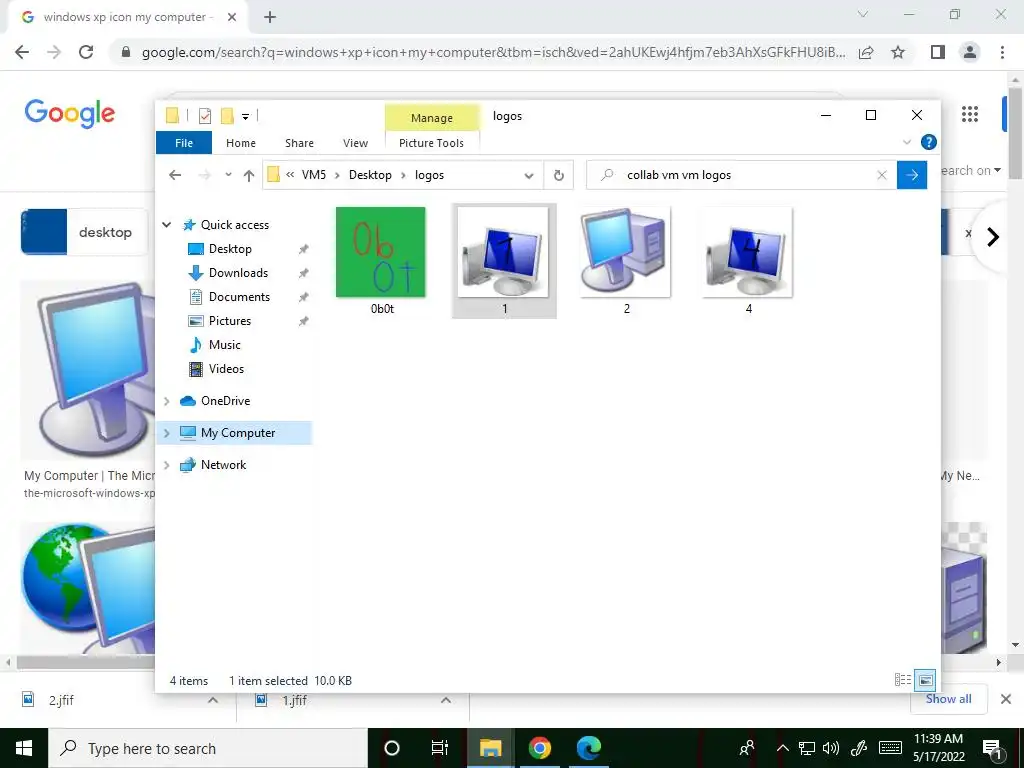This screenshot has height=768, width=1024.
Task: Open Chrome three-dot menu
Action: pyautogui.click(x=1002, y=52)
